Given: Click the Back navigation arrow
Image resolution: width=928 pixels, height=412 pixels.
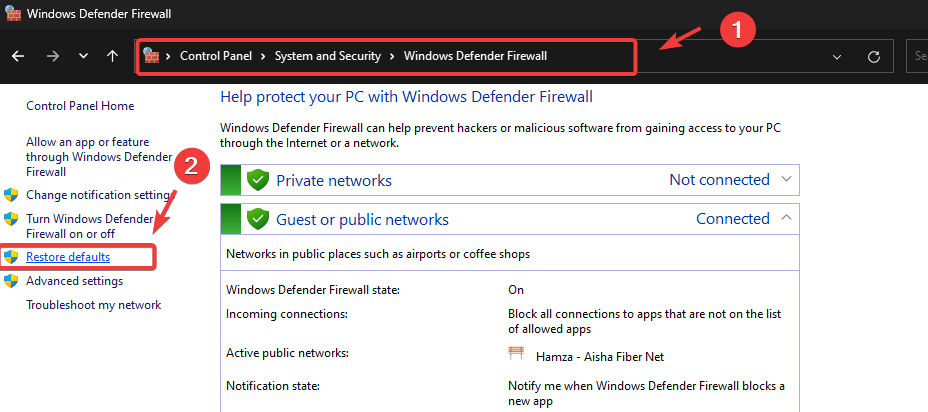Looking at the screenshot, I should pyautogui.click(x=18, y=56).
